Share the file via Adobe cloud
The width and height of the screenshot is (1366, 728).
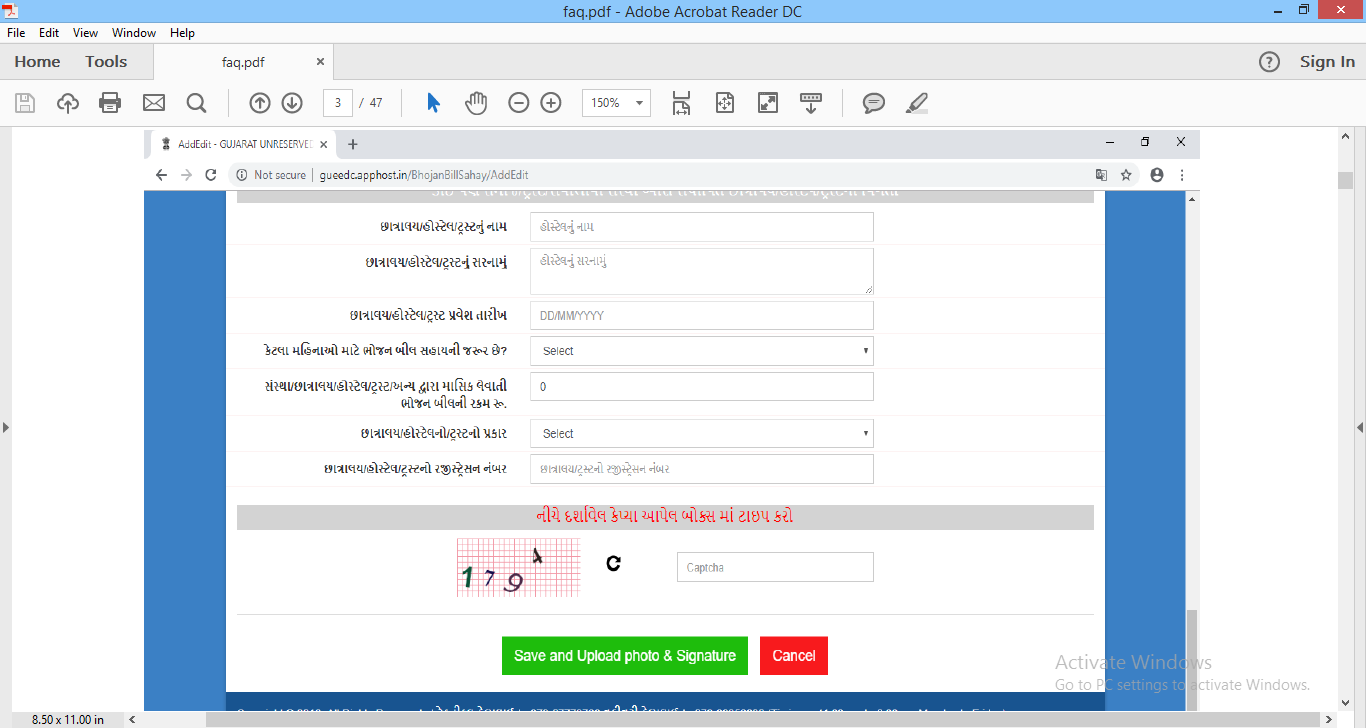[x=67, y=102]
